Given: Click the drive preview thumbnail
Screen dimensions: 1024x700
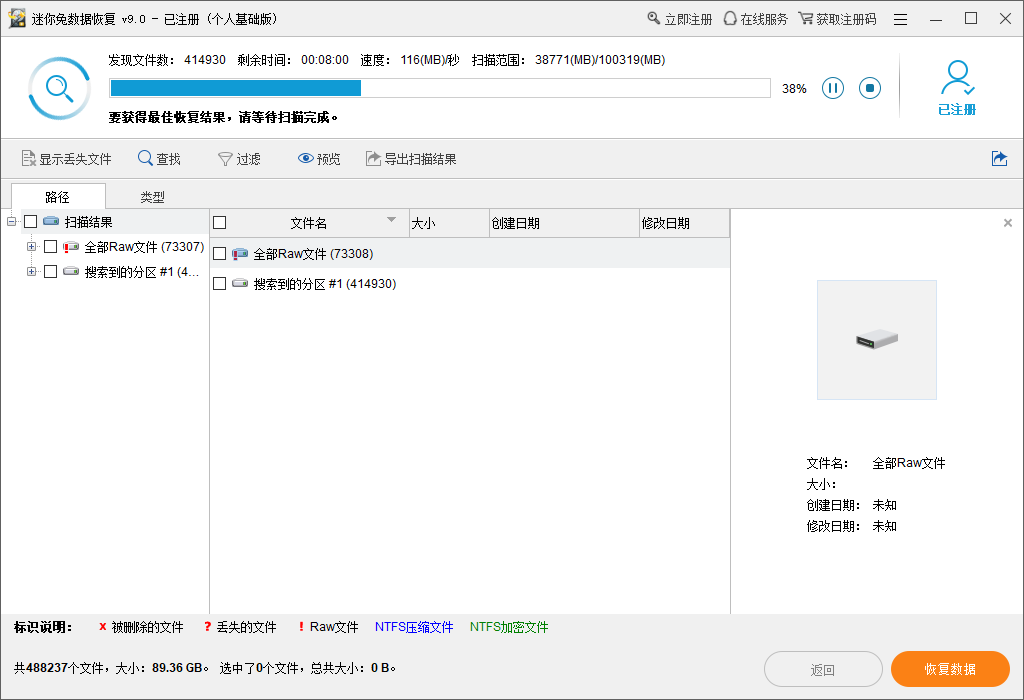Looking at the screenshot, I should (x=876, y=340).
